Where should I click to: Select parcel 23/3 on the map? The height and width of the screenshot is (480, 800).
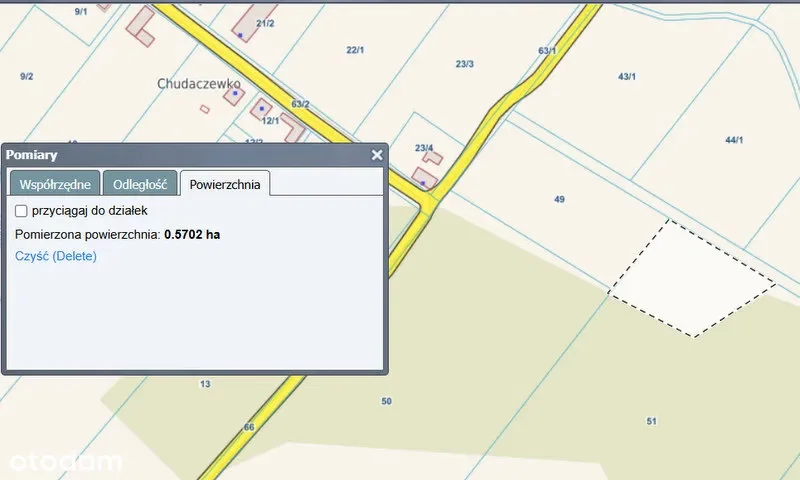pos(464,64)
